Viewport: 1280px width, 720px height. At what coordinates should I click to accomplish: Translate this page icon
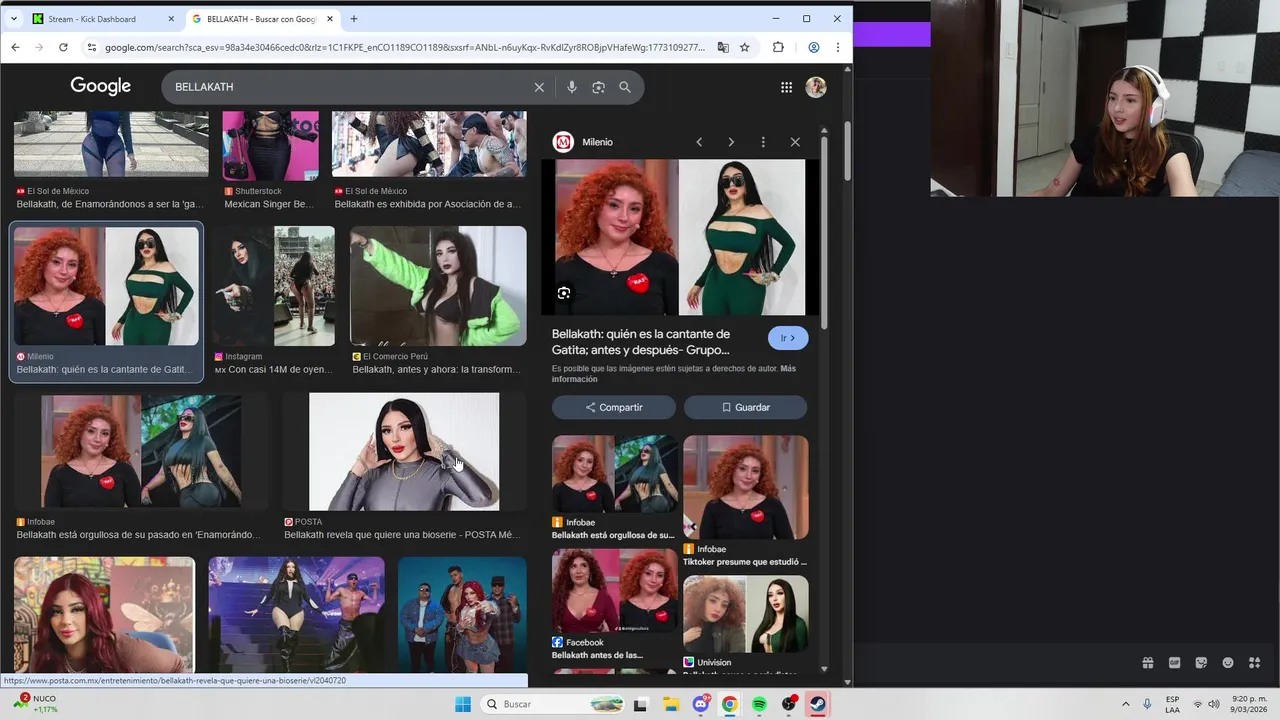coord(723,47)
